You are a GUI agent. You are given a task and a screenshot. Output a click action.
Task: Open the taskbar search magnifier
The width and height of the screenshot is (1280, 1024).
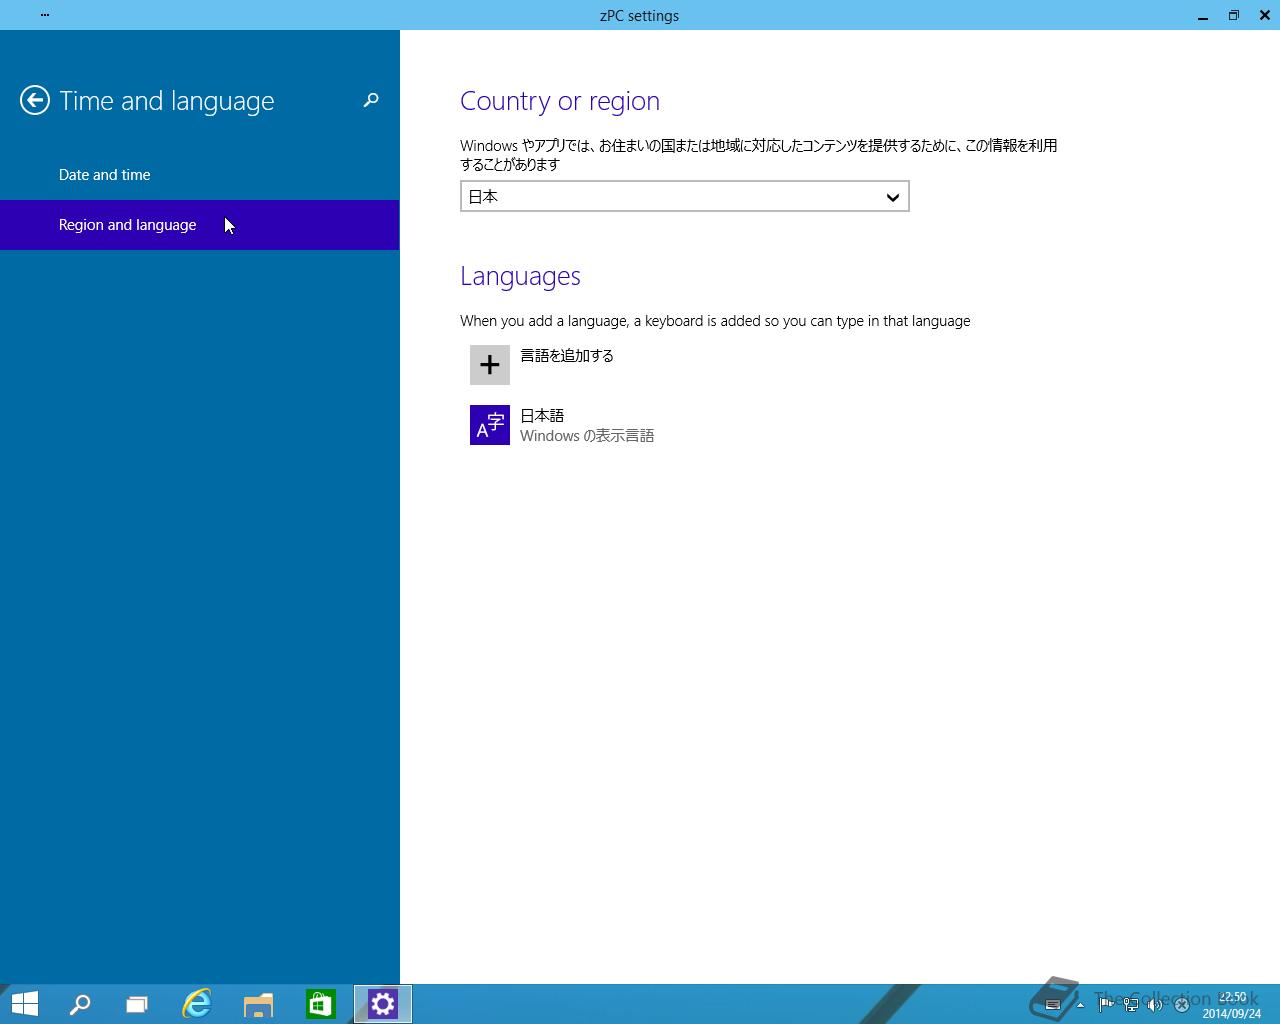[80, 1004]
